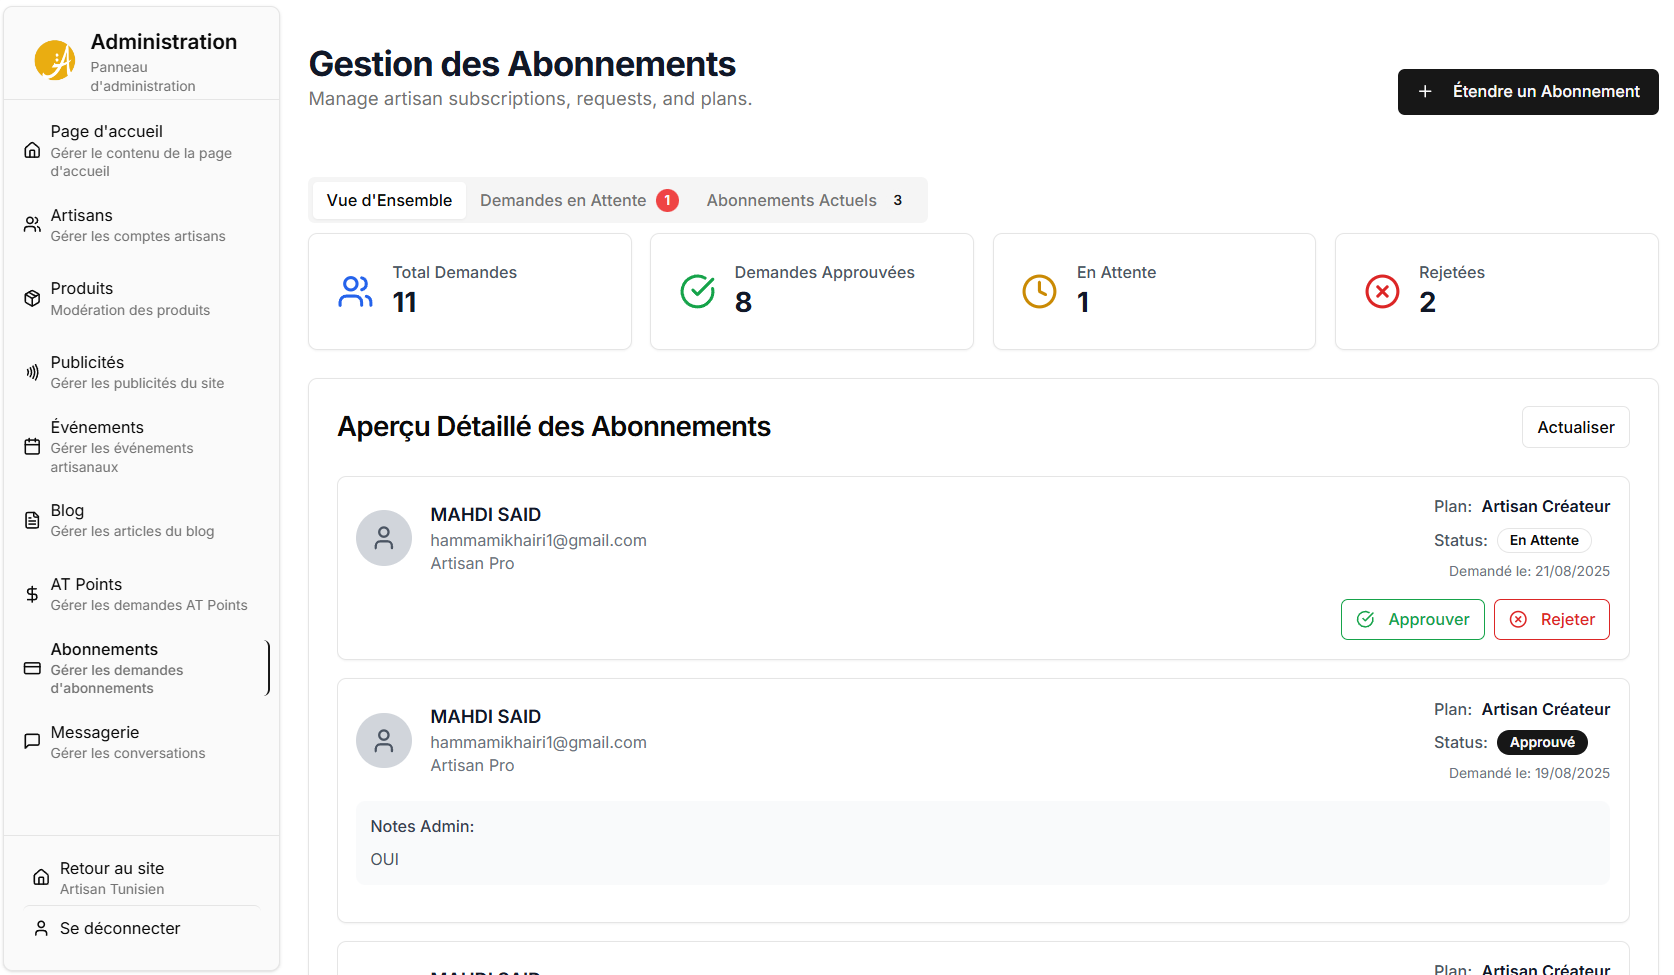This screenshot has height=975, width=1674.
Task: Click the Blog document icon
Action: 32,520
